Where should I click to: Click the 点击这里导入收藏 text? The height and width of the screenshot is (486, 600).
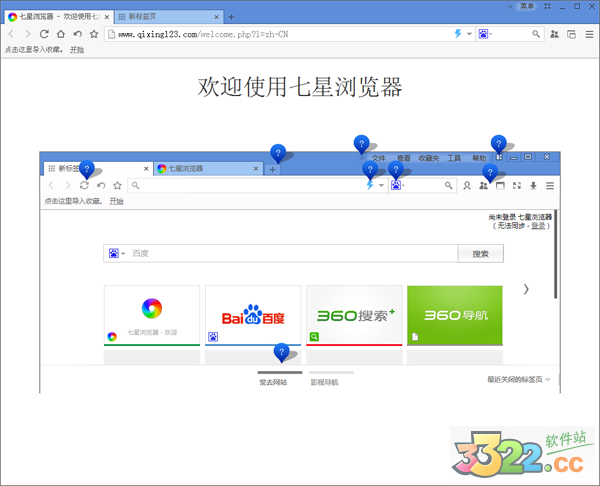pos(34,49)
